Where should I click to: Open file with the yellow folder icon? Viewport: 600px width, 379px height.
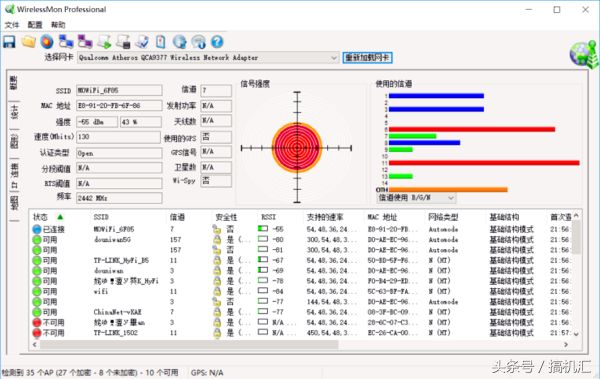(29, 41)
